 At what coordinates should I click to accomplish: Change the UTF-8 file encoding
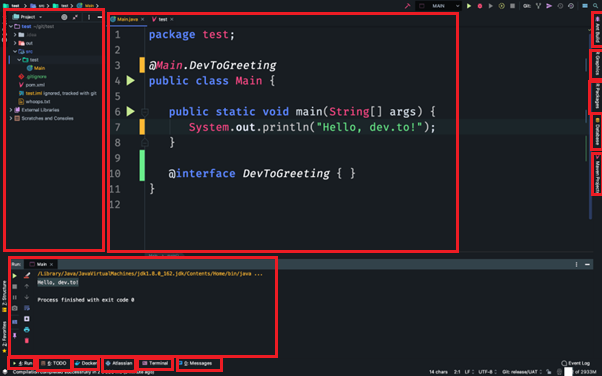(487, 372)
